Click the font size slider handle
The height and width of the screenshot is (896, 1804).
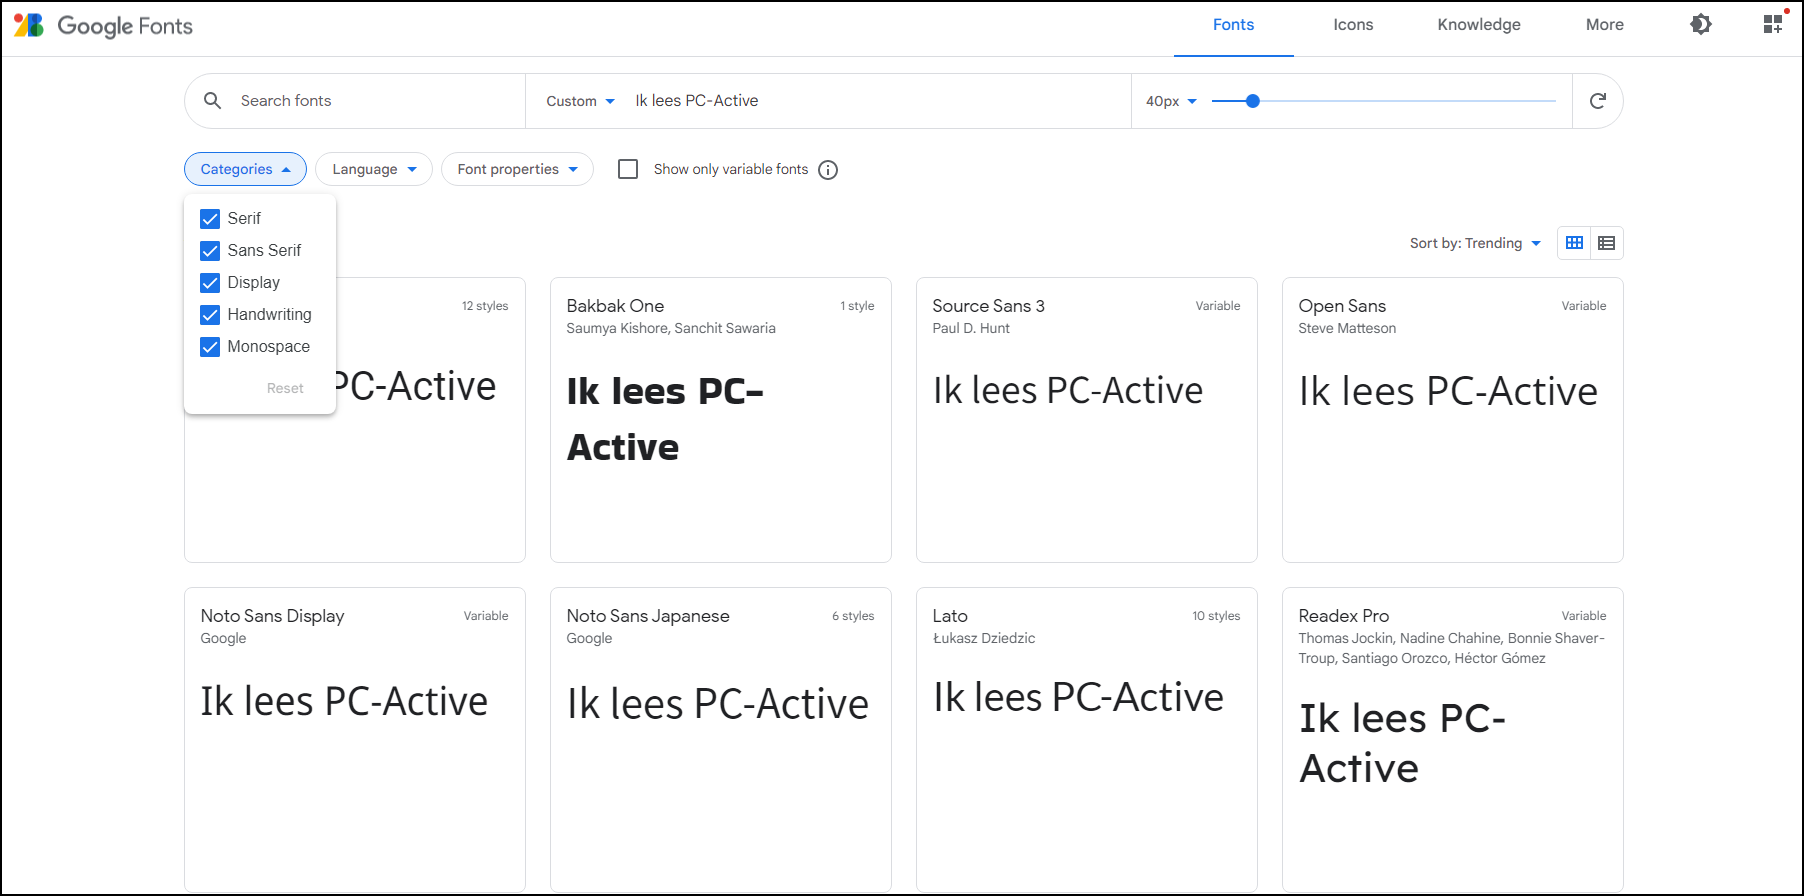[1252, 101]
